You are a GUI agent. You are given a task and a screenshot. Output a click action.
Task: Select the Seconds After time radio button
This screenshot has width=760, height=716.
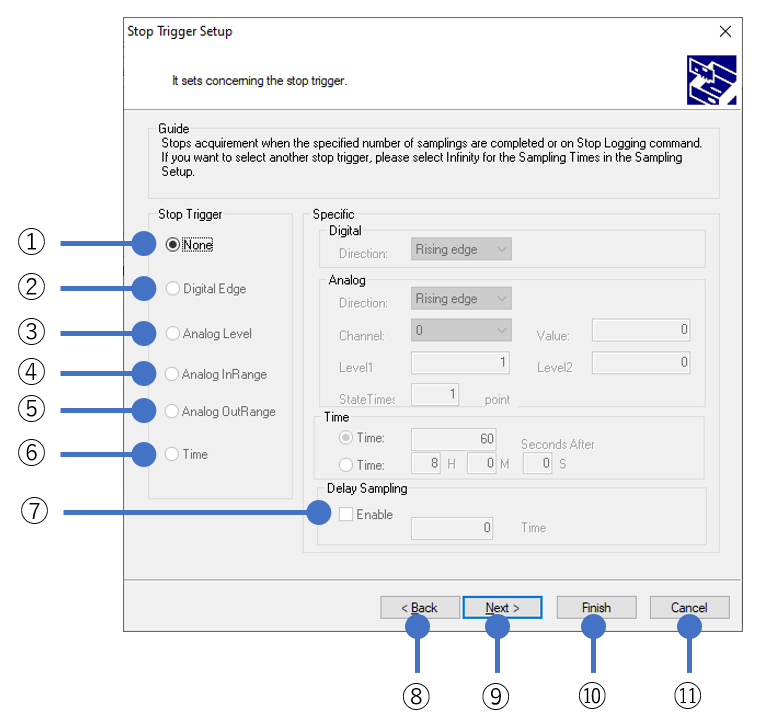(346, 438)
